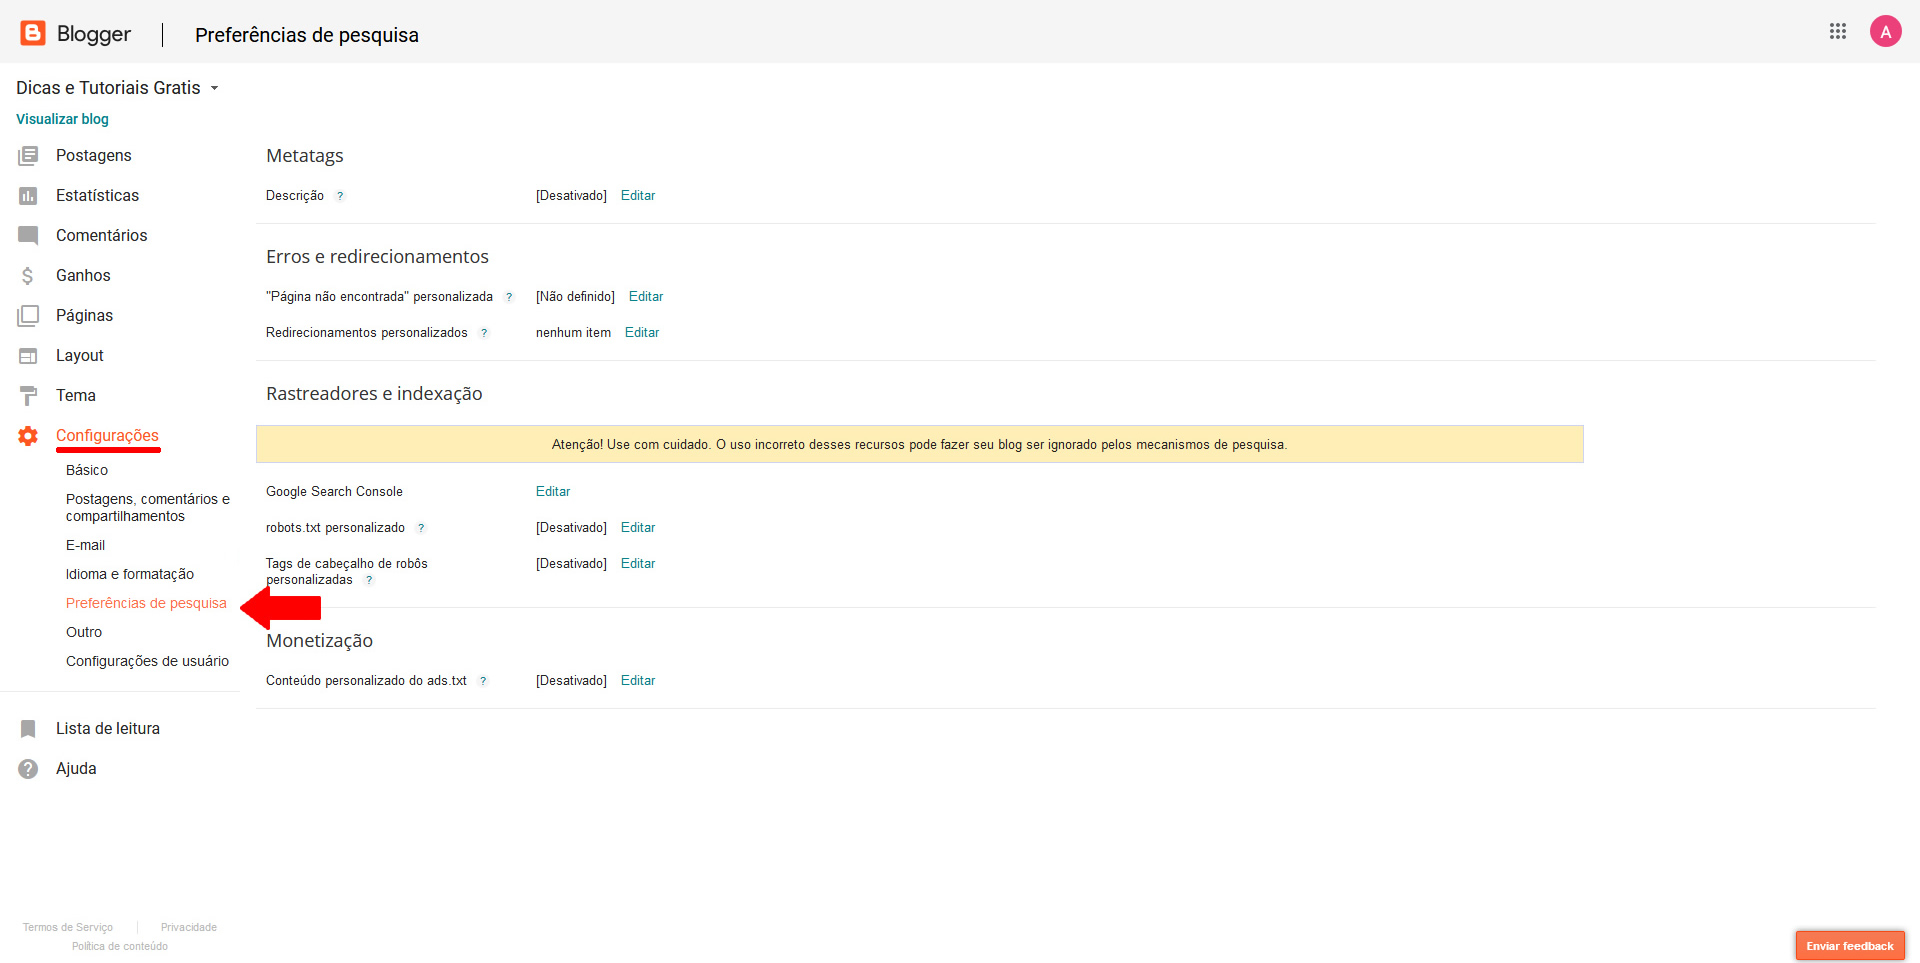Open the Postagens menu item
Screen dimensions: 1920x963
click(x=94, y=155)
